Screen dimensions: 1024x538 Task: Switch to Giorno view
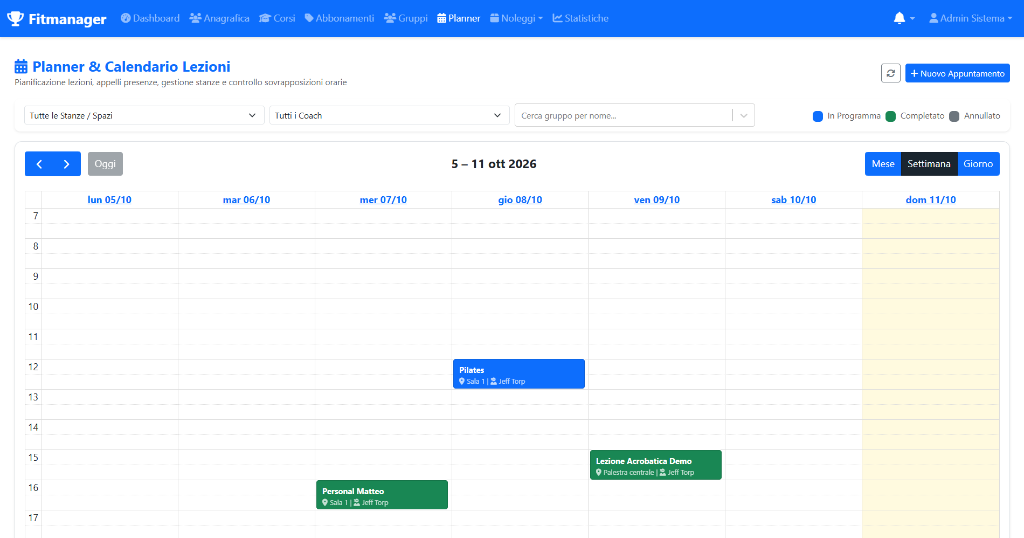click(978, 164)
